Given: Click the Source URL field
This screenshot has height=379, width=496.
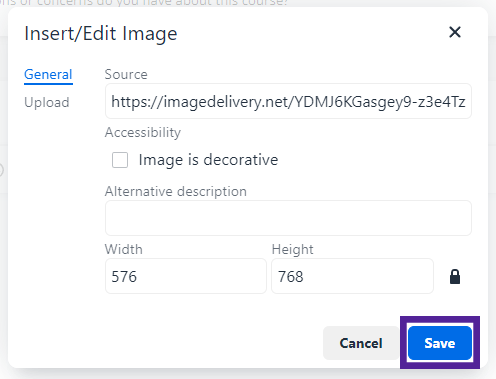Looking at the screenshot, I should tap(288, 101).
